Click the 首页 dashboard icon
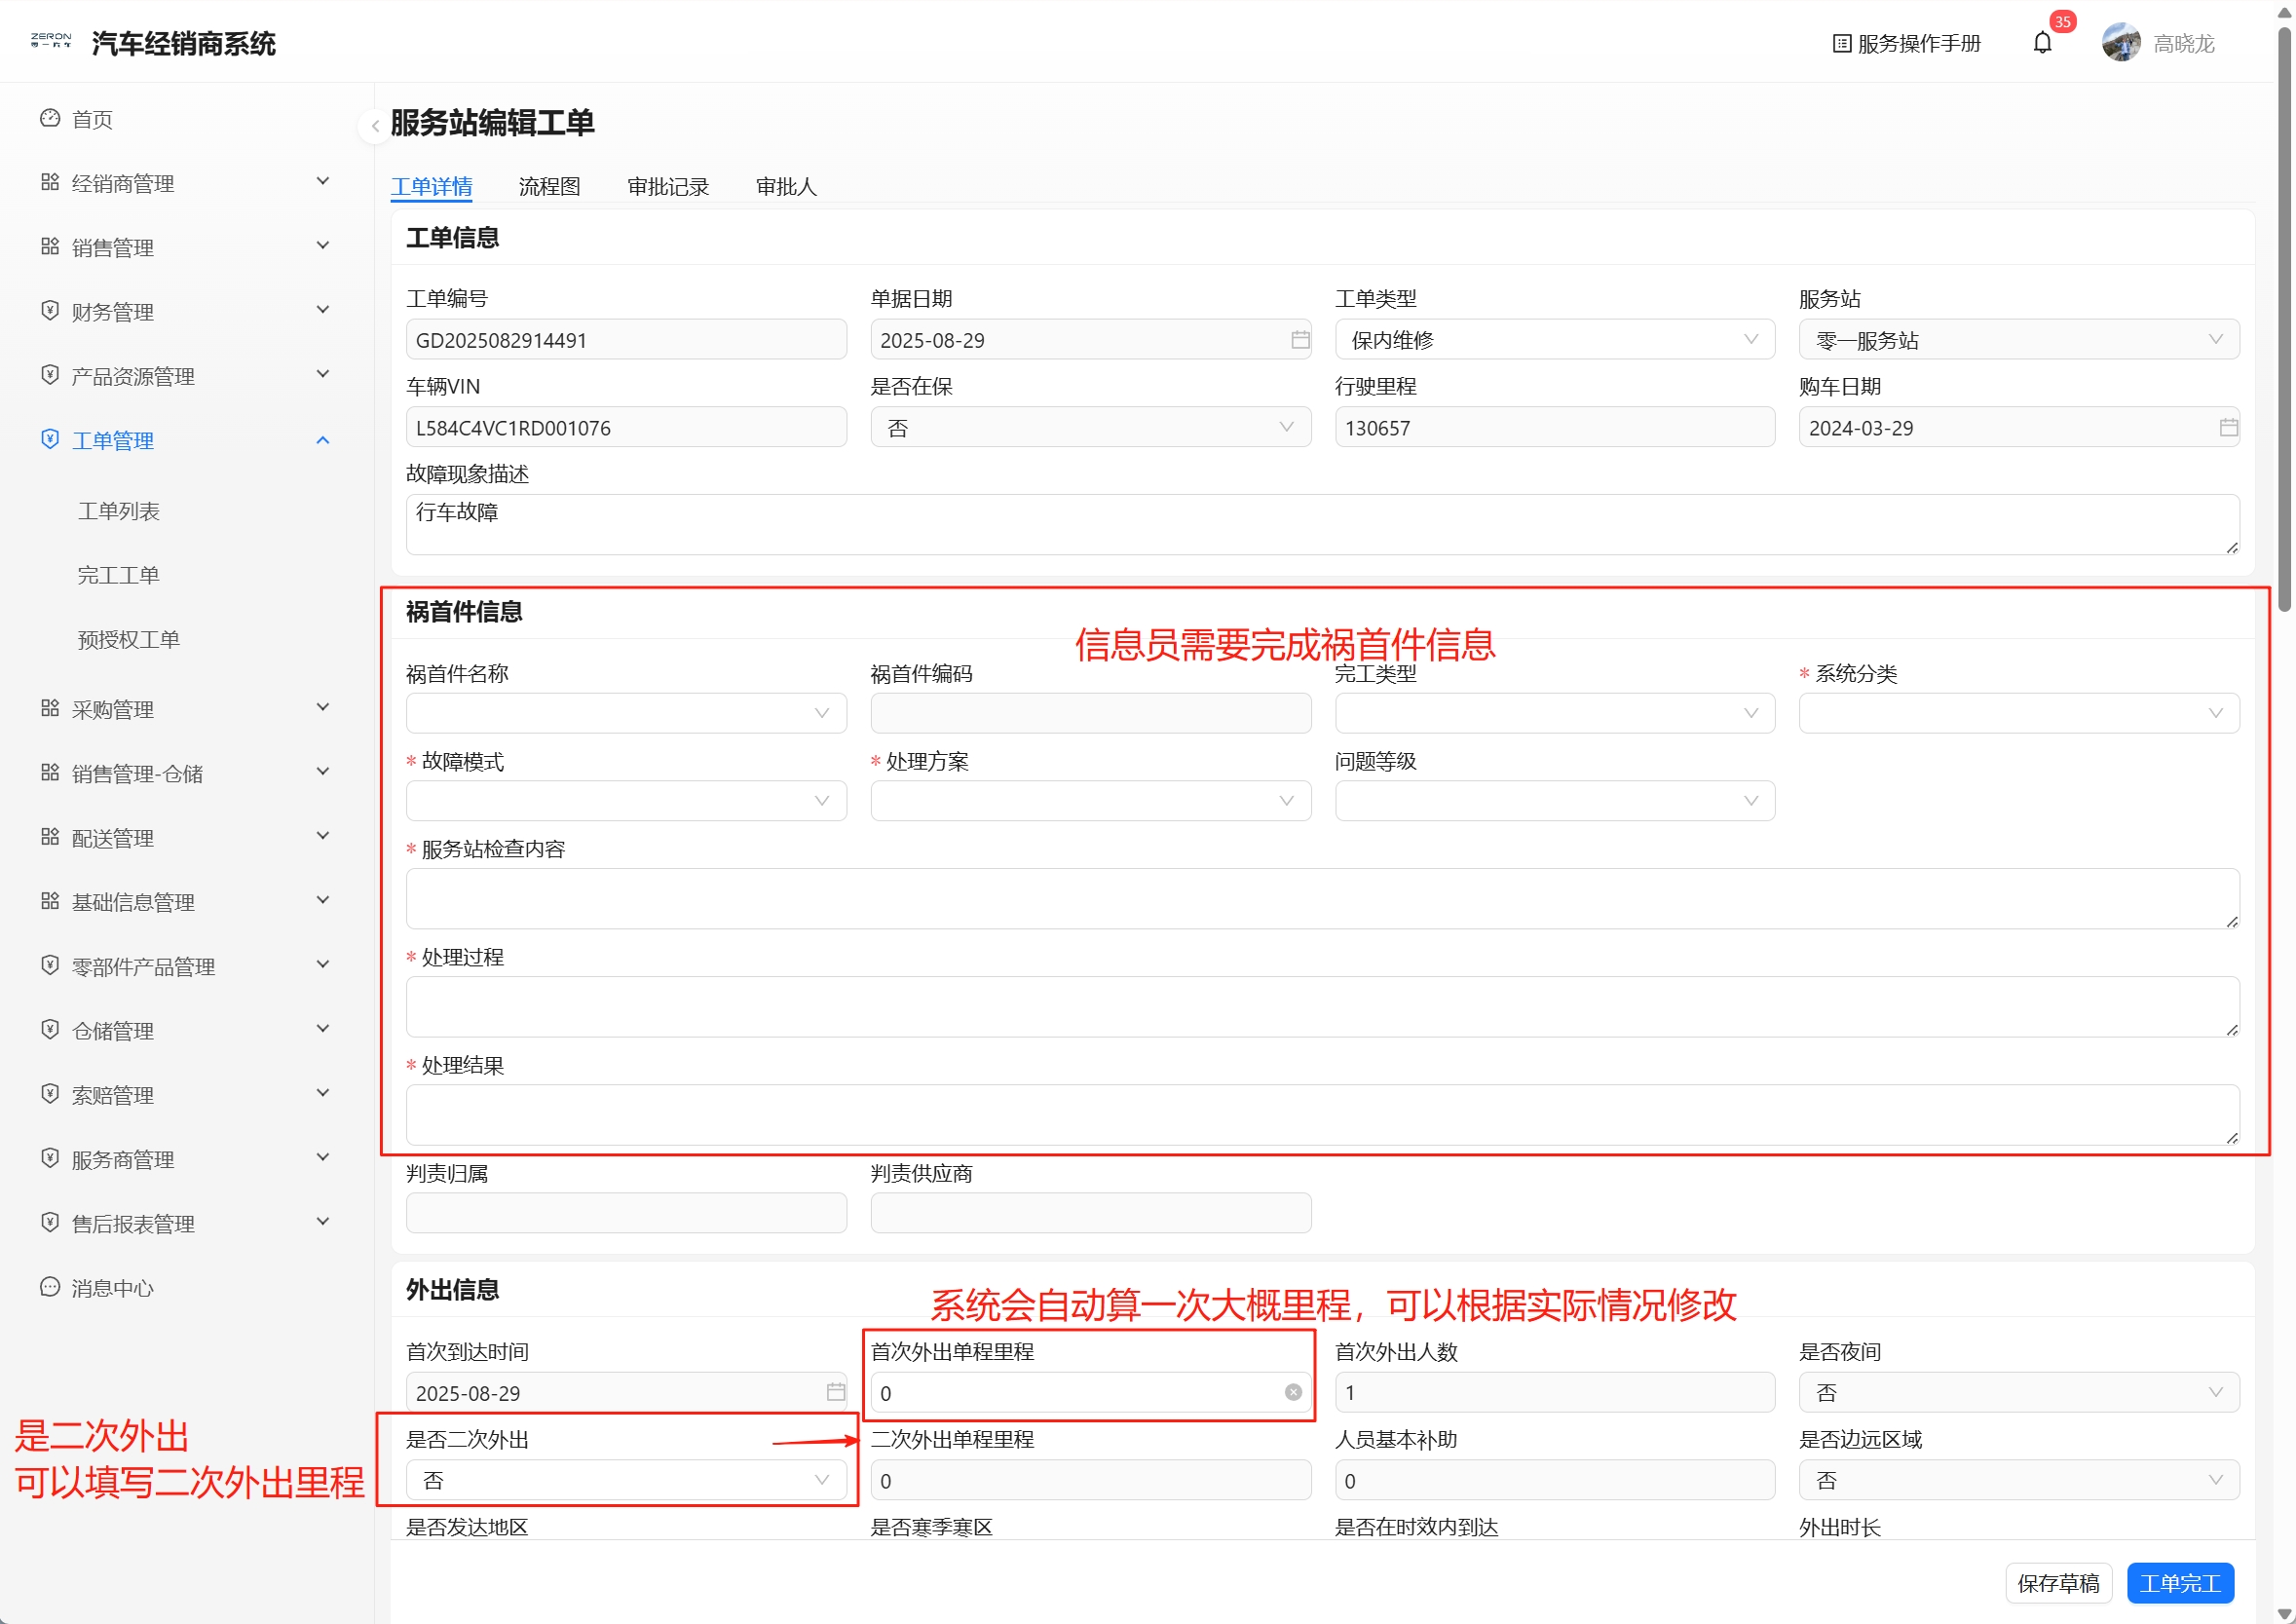This screenshot has width=2296, height=1624. [50, 118]
